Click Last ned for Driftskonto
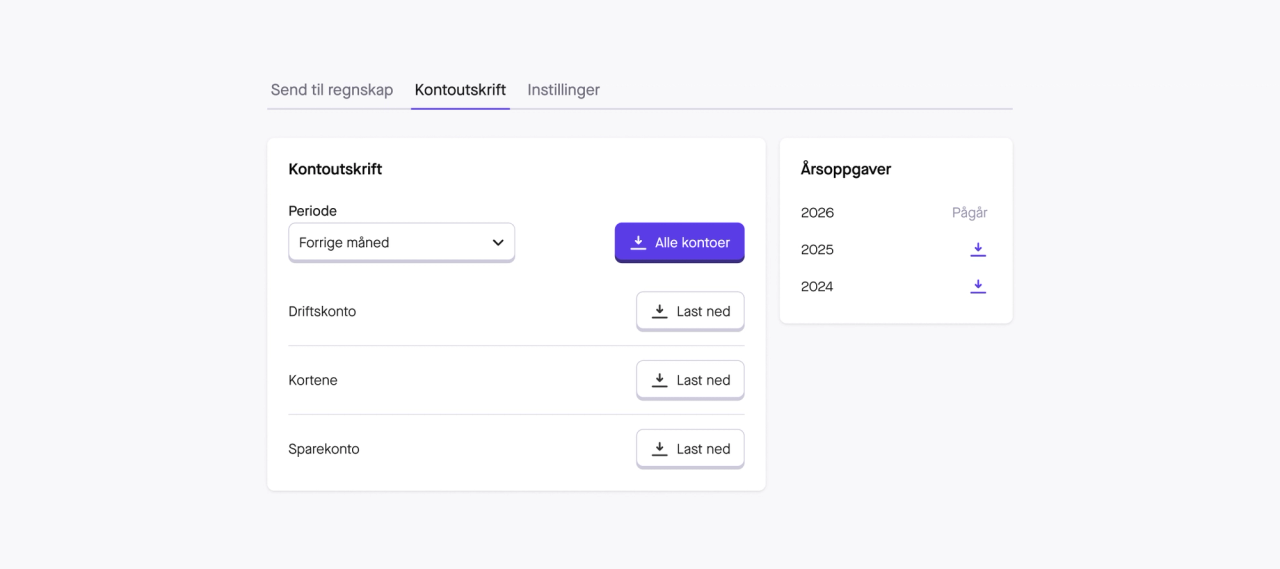1280x569 pixels. pos(690,311)
